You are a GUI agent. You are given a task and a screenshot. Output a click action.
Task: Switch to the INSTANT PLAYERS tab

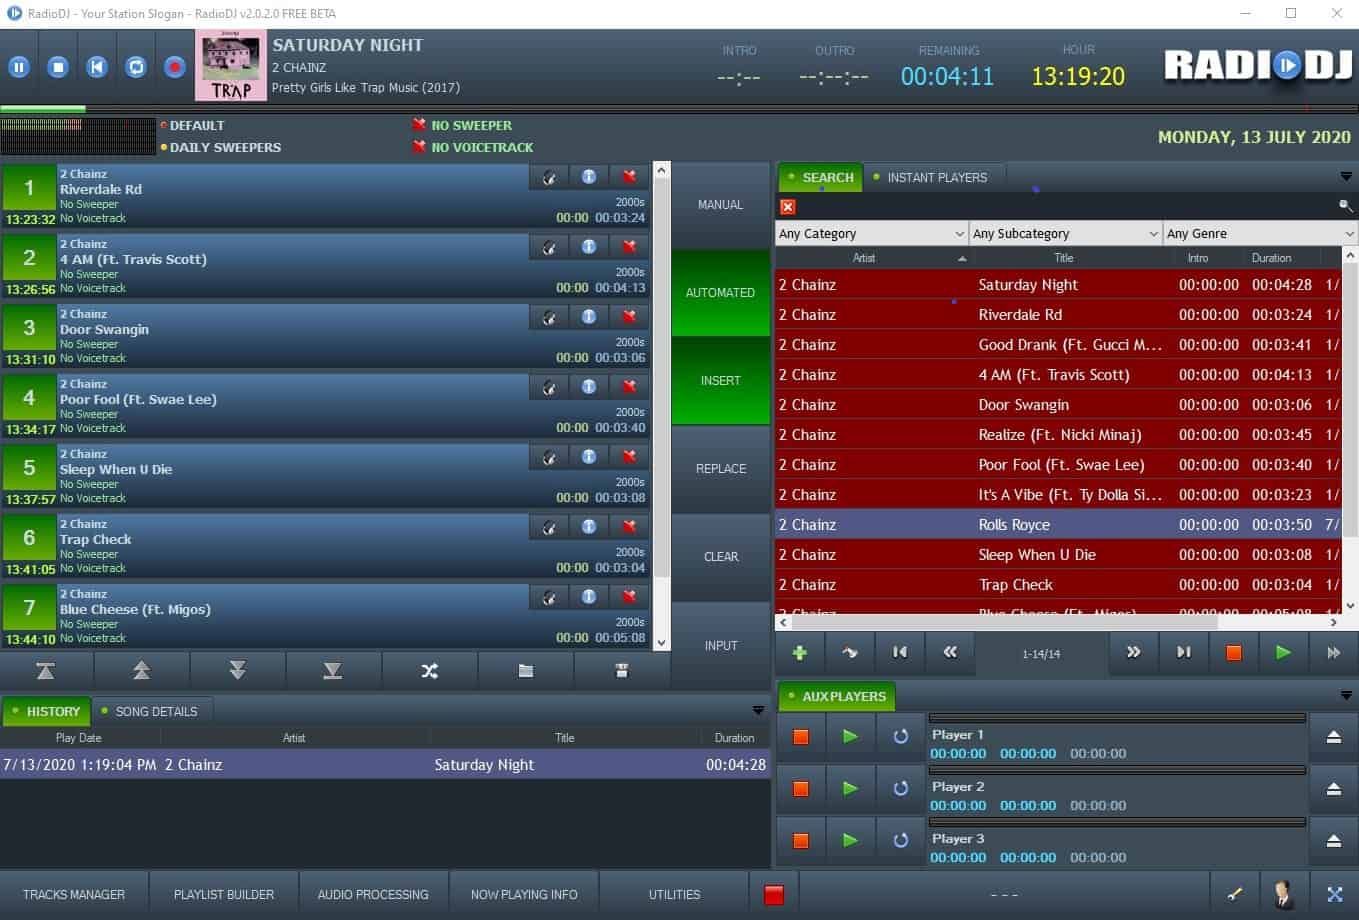point(935,177)
